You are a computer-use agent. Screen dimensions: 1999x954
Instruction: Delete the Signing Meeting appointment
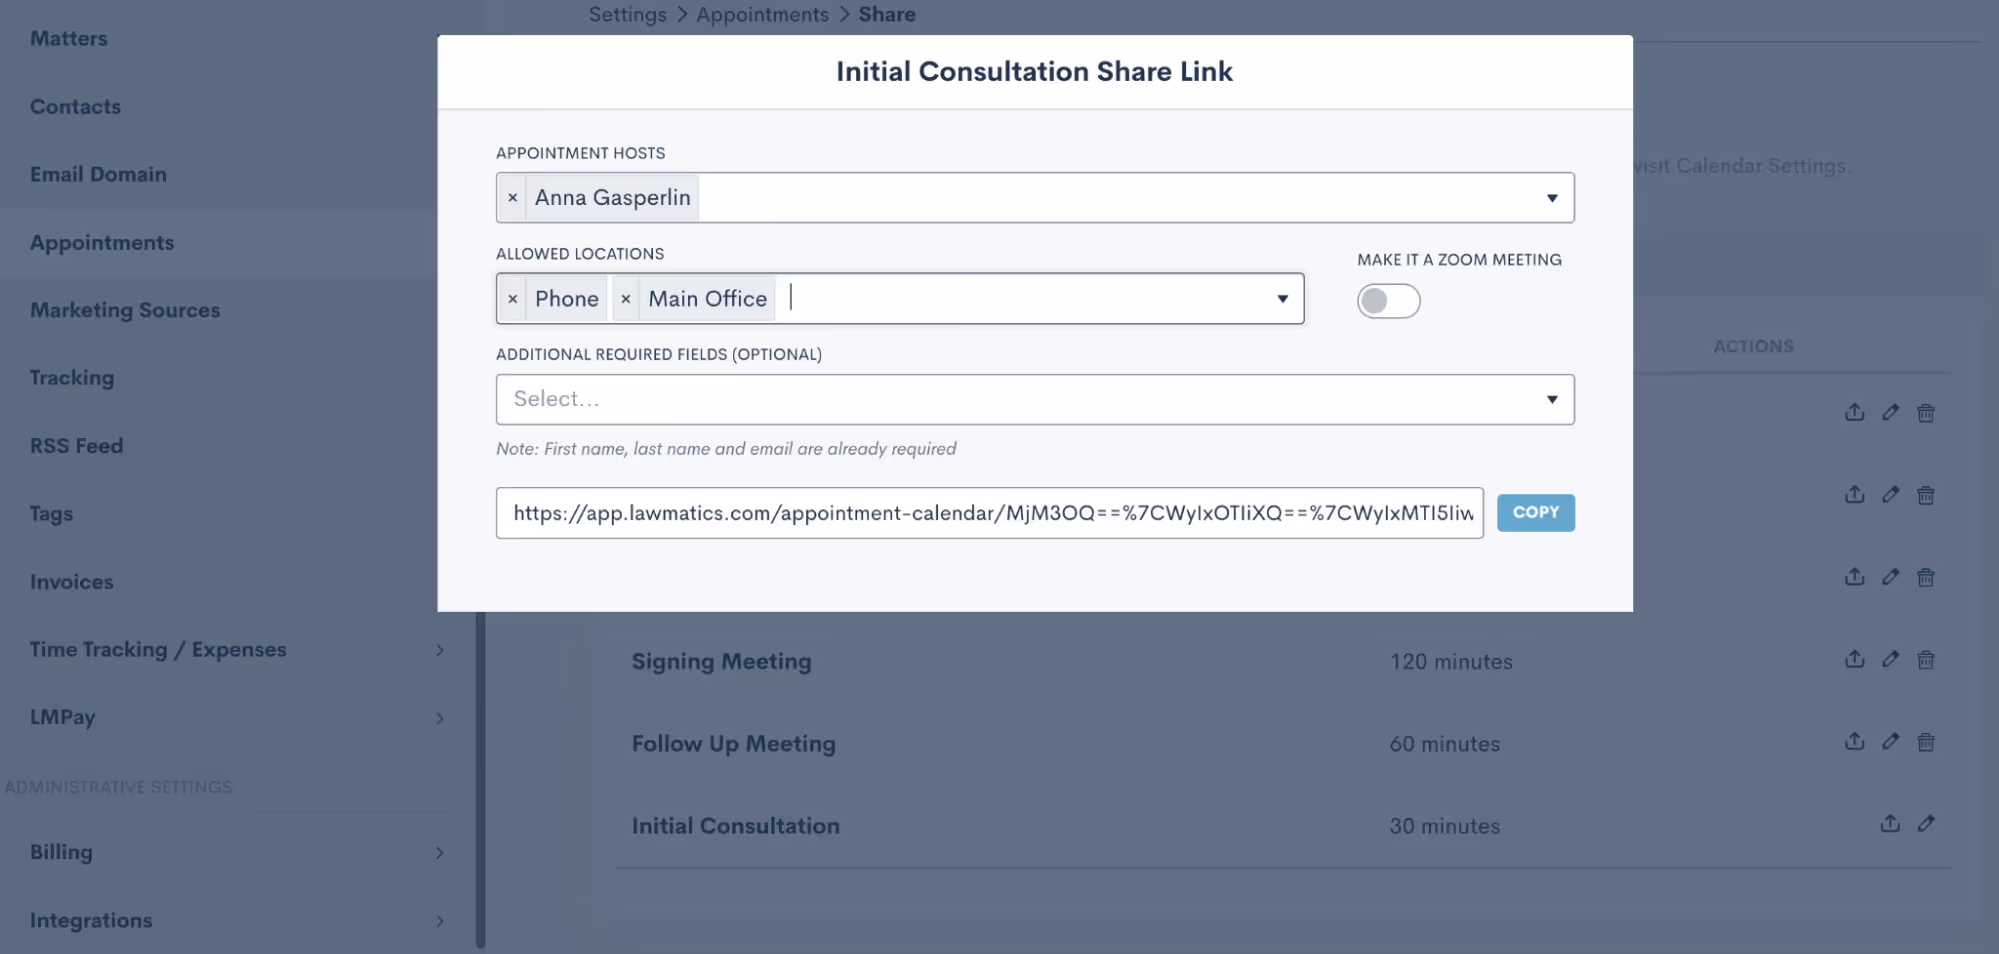tap(1926, 660)
